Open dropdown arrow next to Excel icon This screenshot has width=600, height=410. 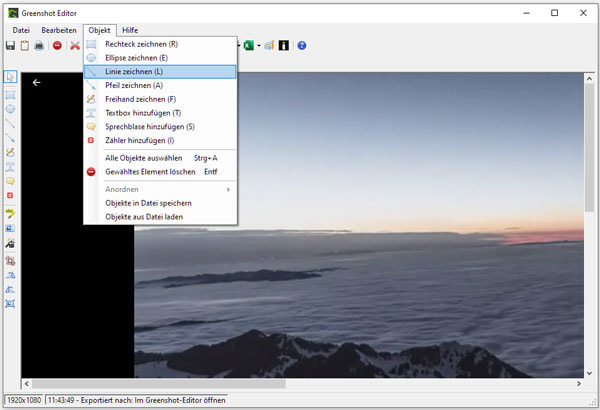pos(258,46)
